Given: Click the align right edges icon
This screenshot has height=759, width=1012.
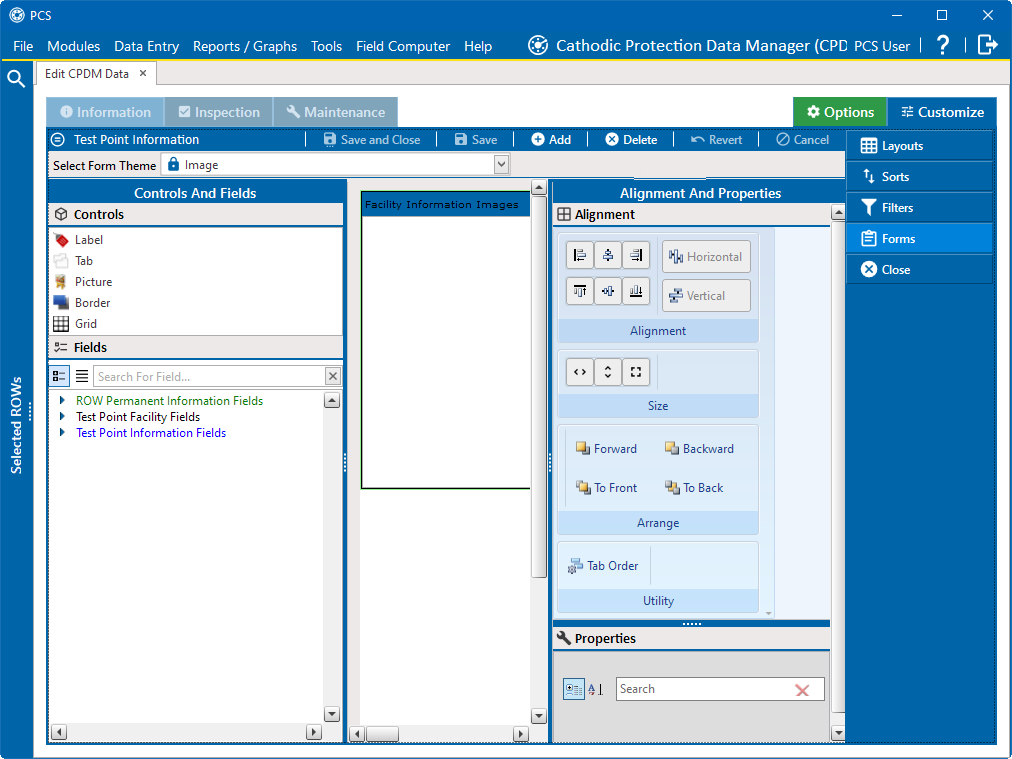Looking at the screenshot, I should point(636,256).
